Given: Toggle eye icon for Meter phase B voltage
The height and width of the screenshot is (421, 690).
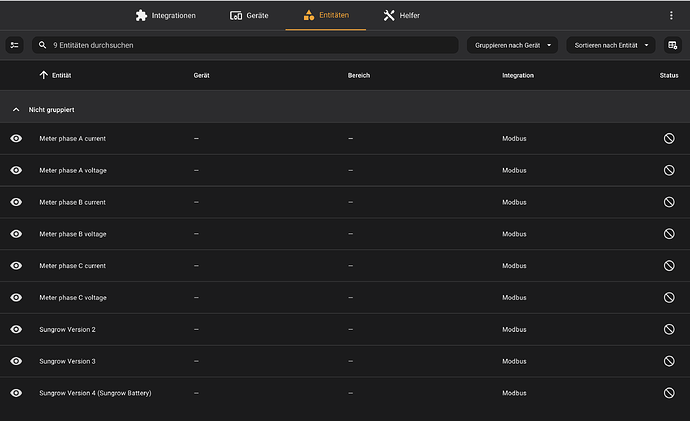Looking at the screenshot, I should (x=16, y=234).
